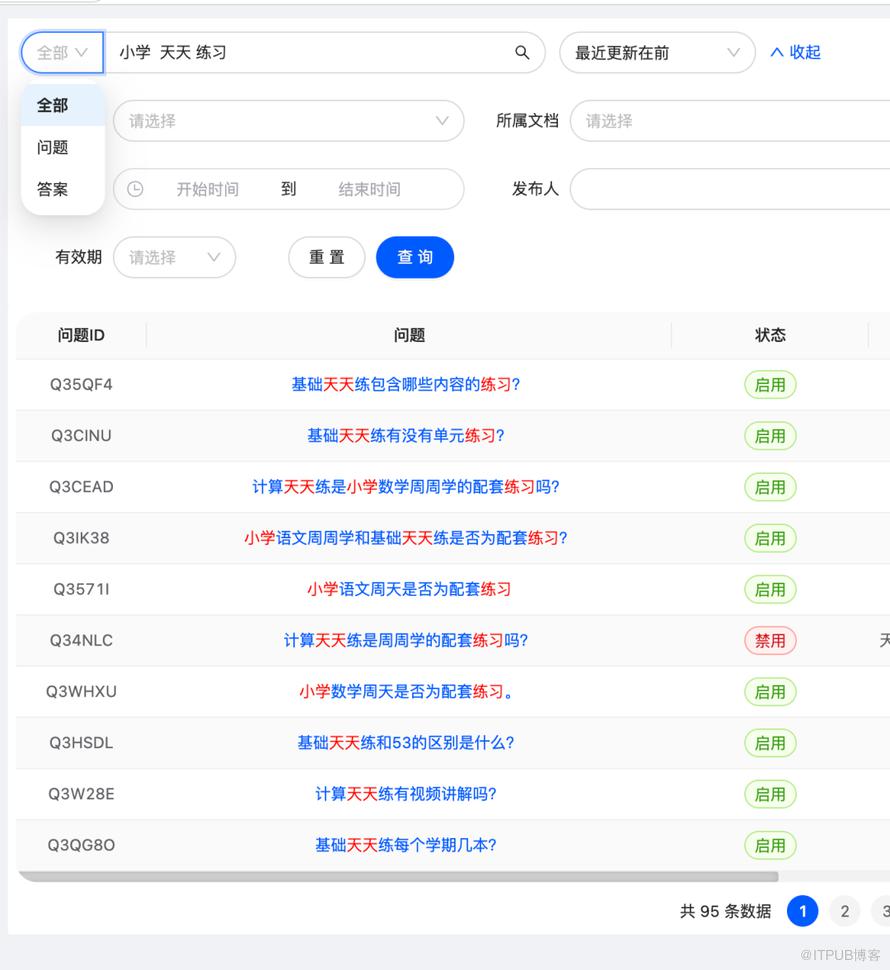Click the blue 查询 button
This screenshot has width=890, height=970.
414,257
